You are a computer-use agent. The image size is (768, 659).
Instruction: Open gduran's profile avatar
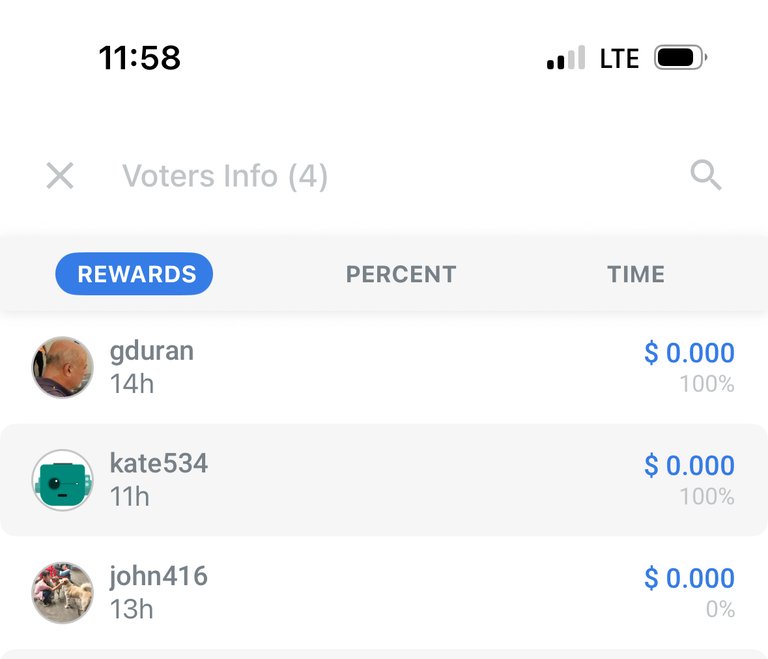(63, 367)
